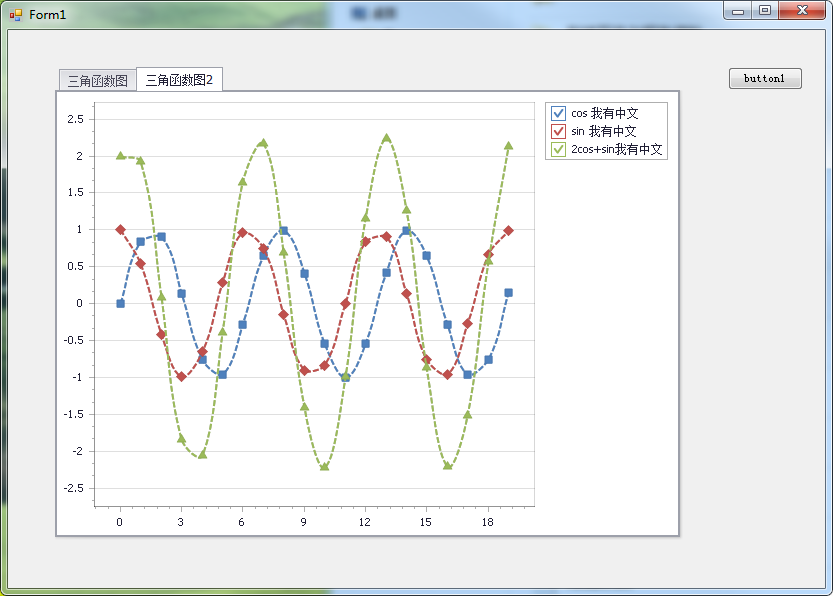Click the button1 button

pyautogui.click(x=765, y=79)
